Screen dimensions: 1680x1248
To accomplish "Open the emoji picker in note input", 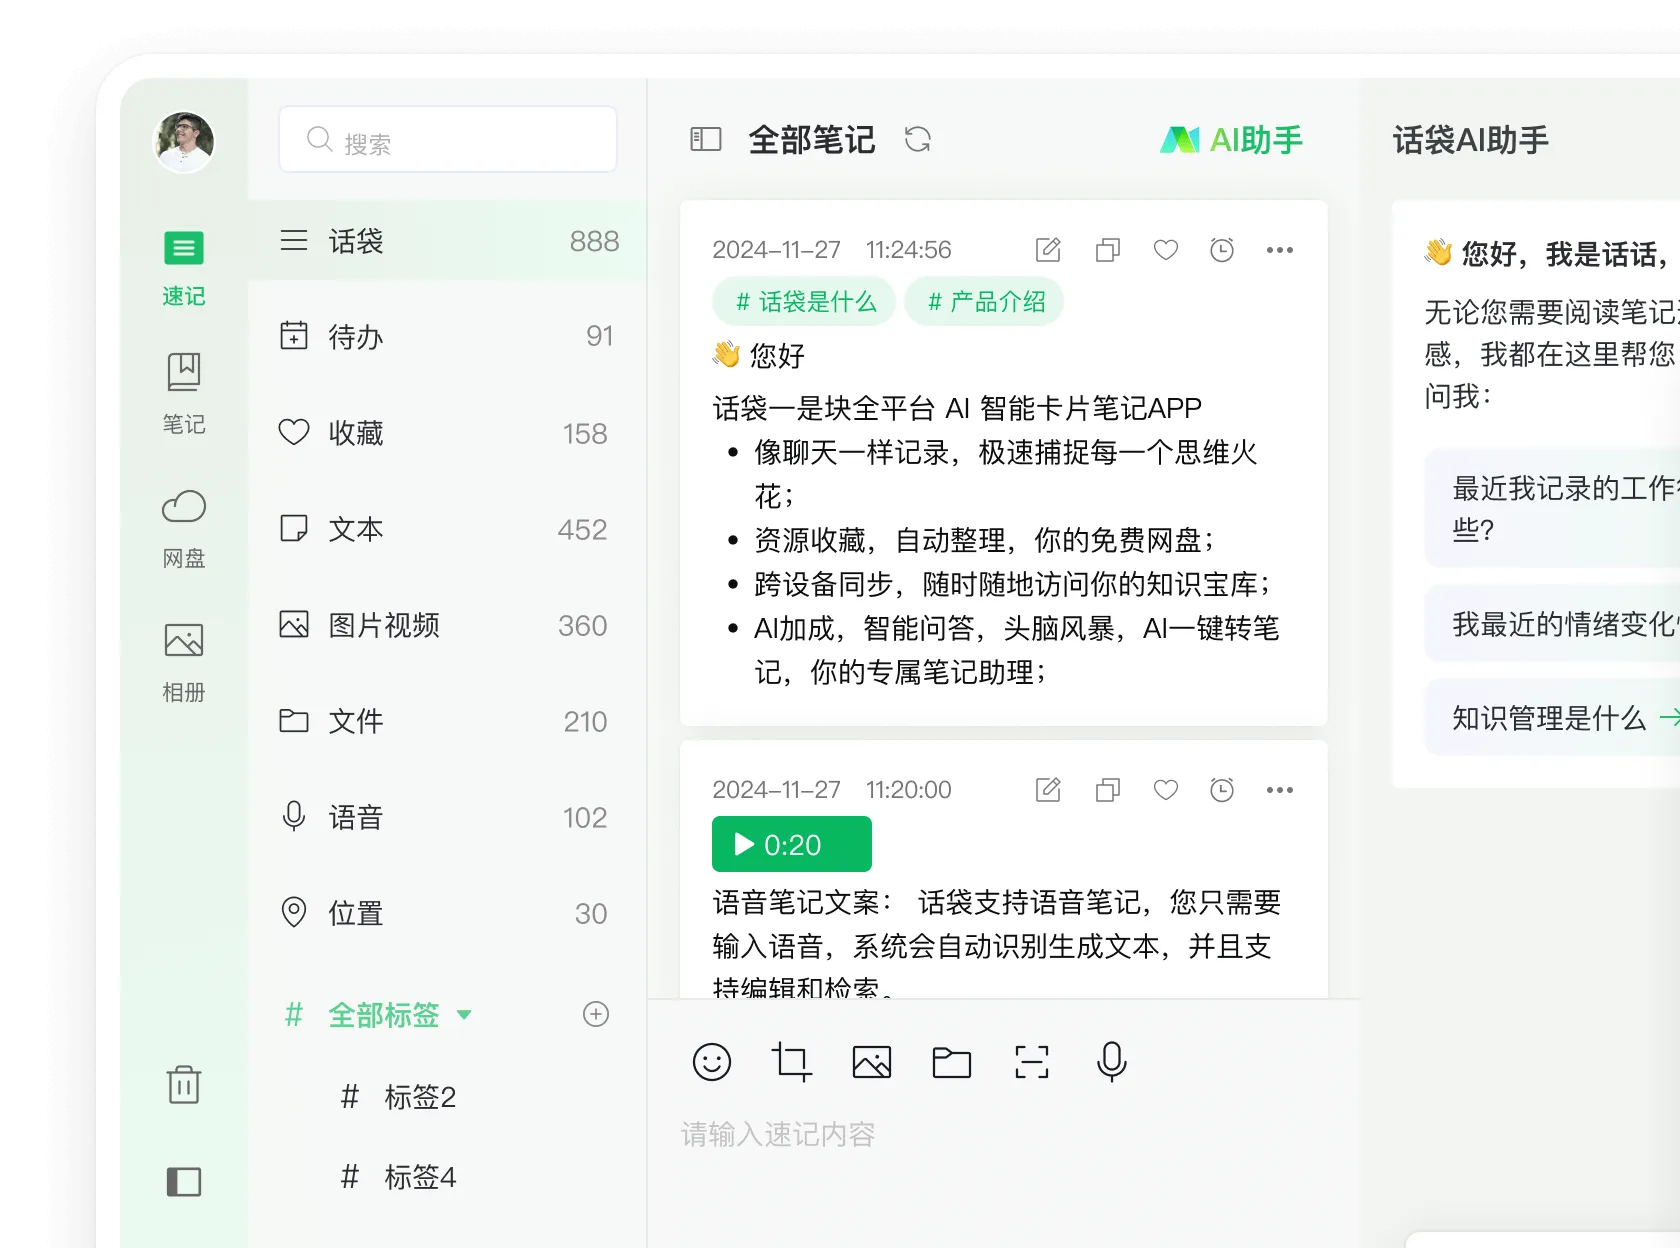I will pyautogui.click(x=711, y=1062).
